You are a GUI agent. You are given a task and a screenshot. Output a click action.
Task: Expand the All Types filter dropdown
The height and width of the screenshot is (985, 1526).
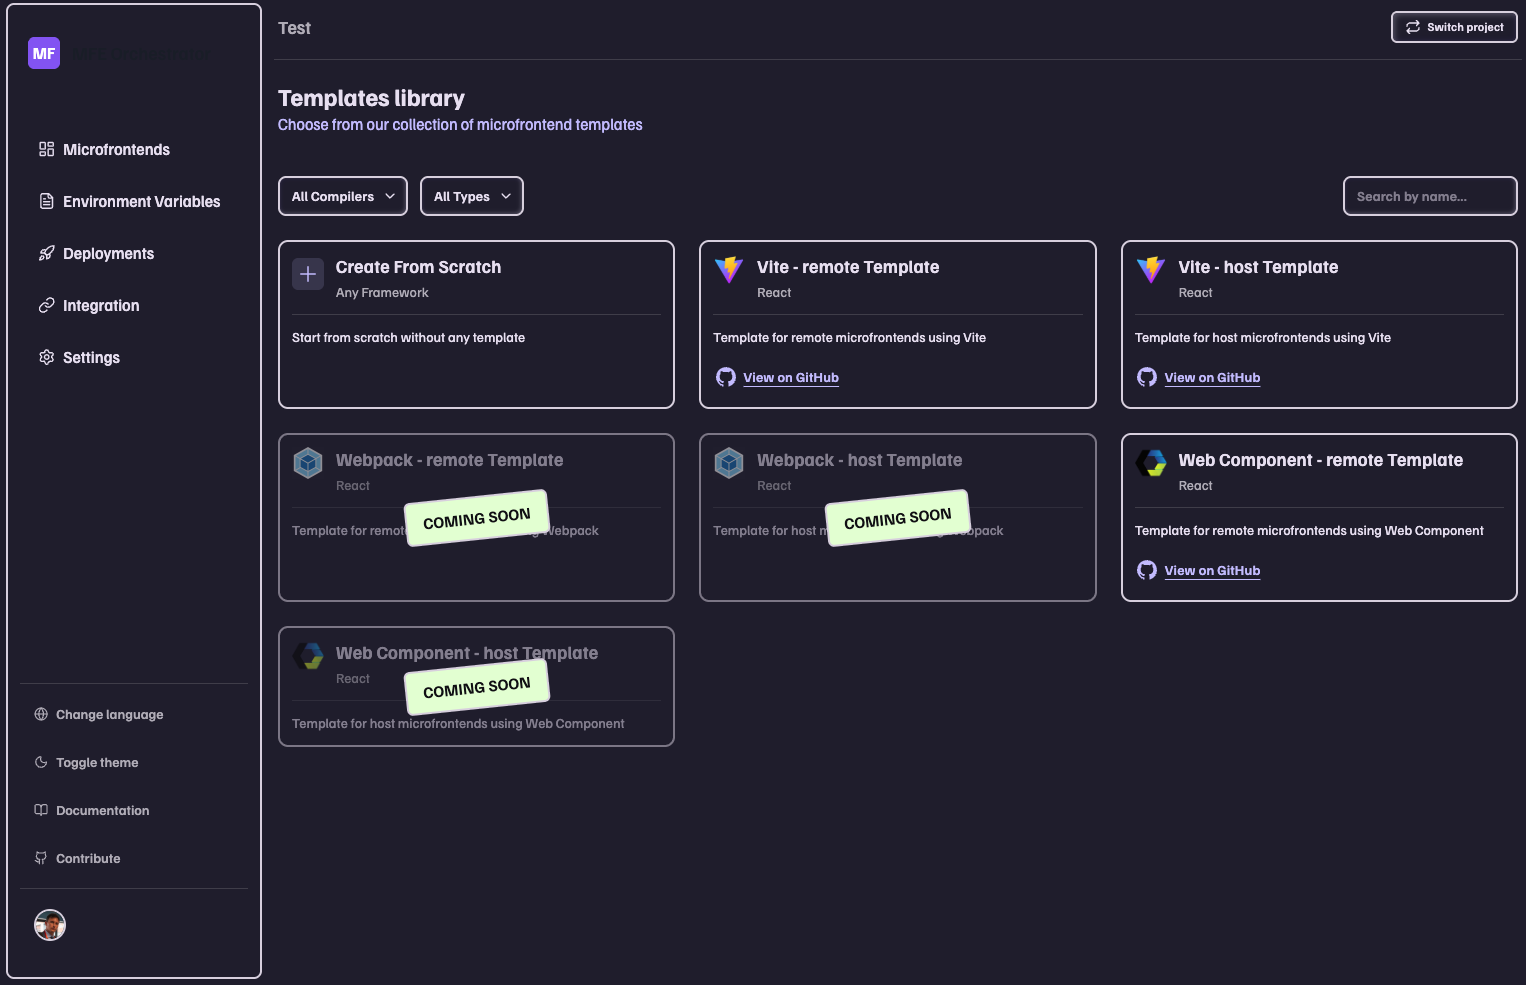pyautogui.click(x=472, y=196)
